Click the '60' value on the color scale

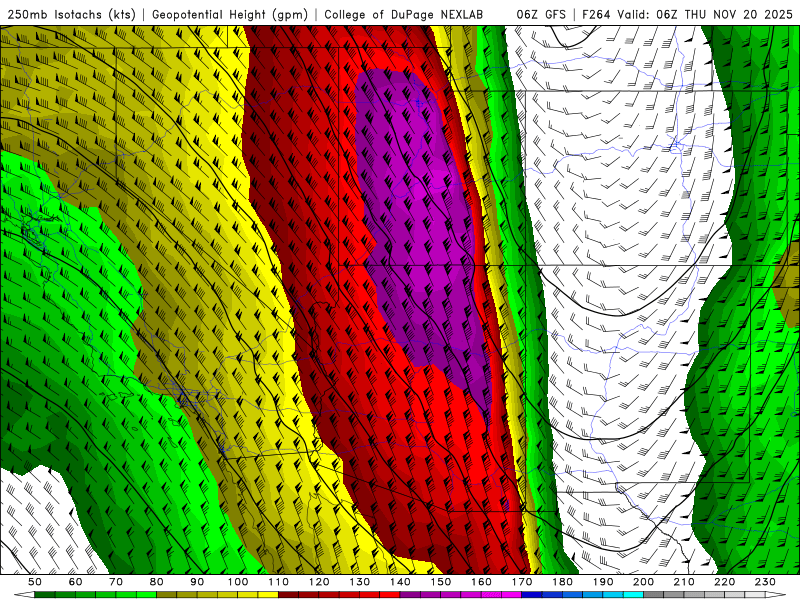(75, 582)
